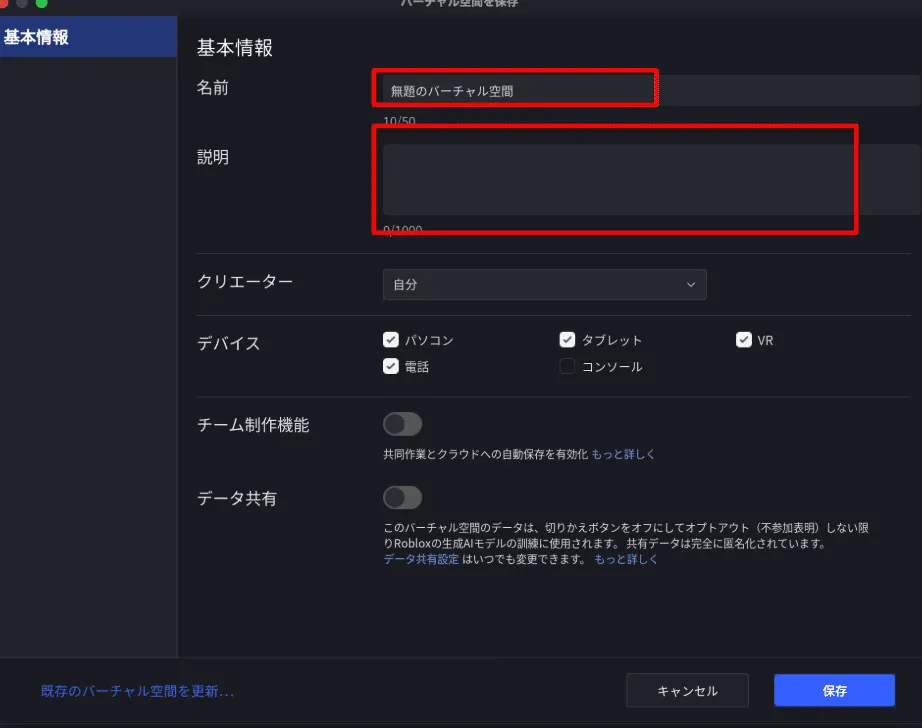The image size is (922, 728).
Task: Click into the 説明 description box
Action: click(x=615, y=179)
